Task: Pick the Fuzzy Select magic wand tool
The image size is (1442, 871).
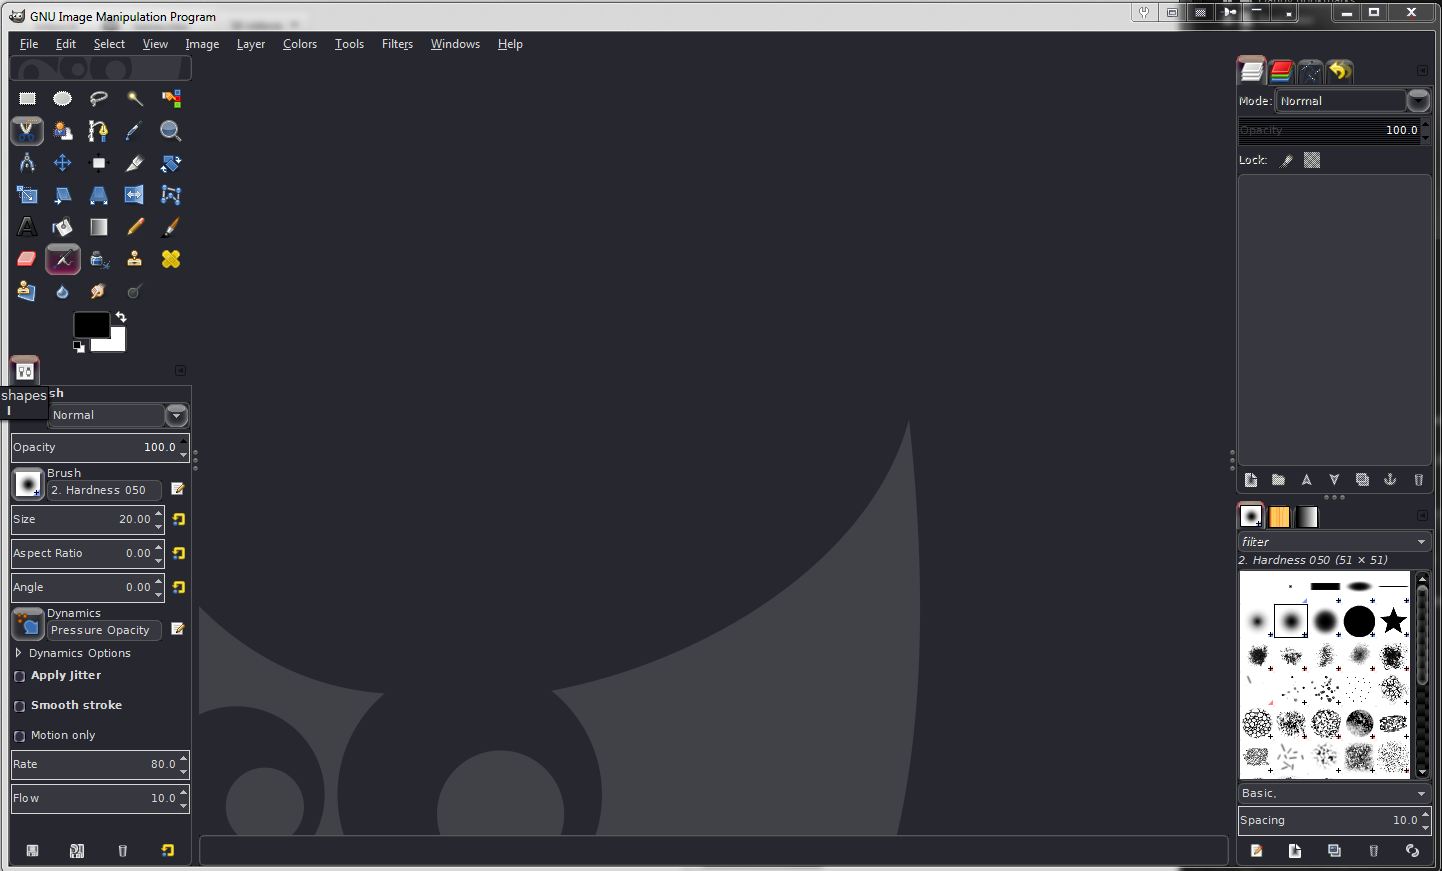Action: [x=135, y=99]
